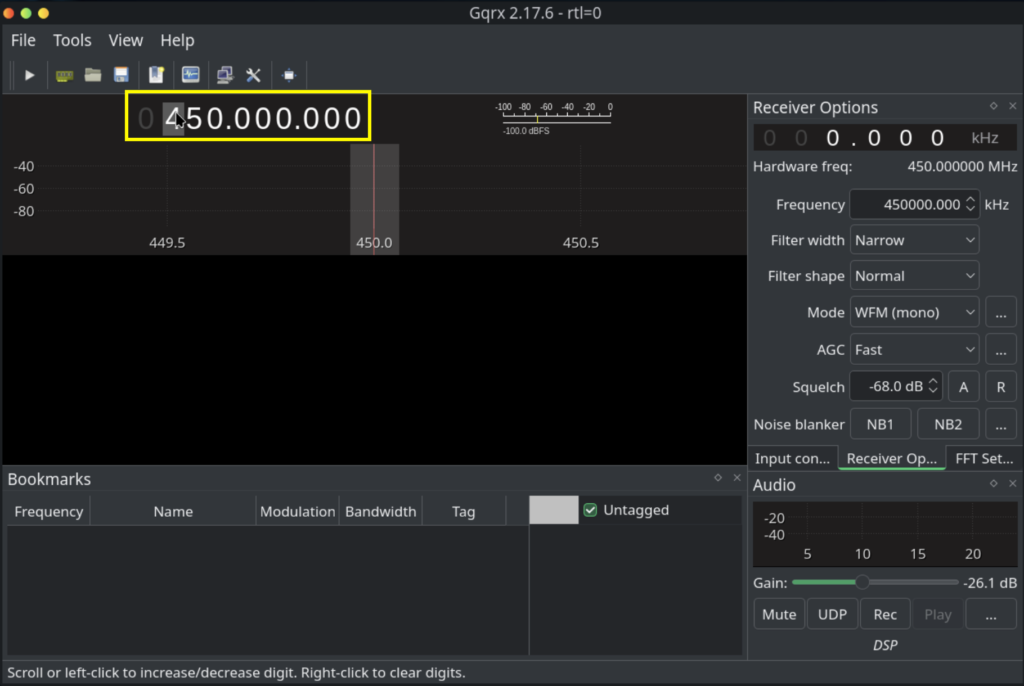Open the View menu
The height and width of the screenshot is (686, 1024).
125,41
